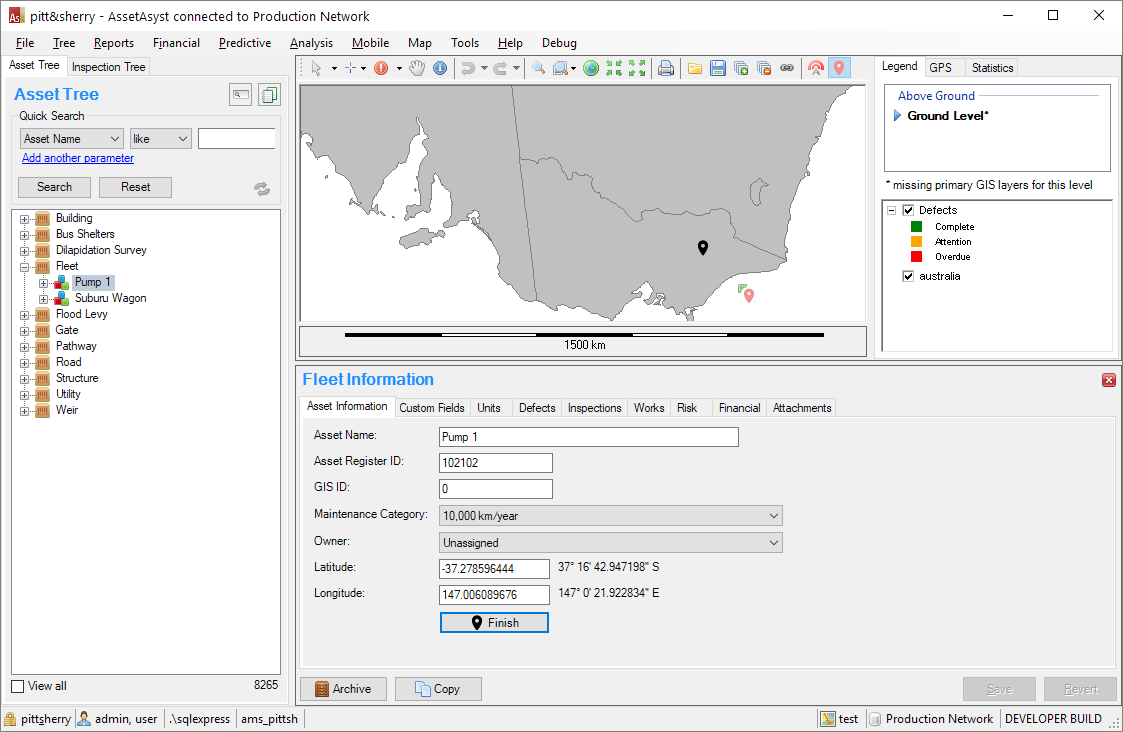Click the magnifier zoom tool

(538, 68)
